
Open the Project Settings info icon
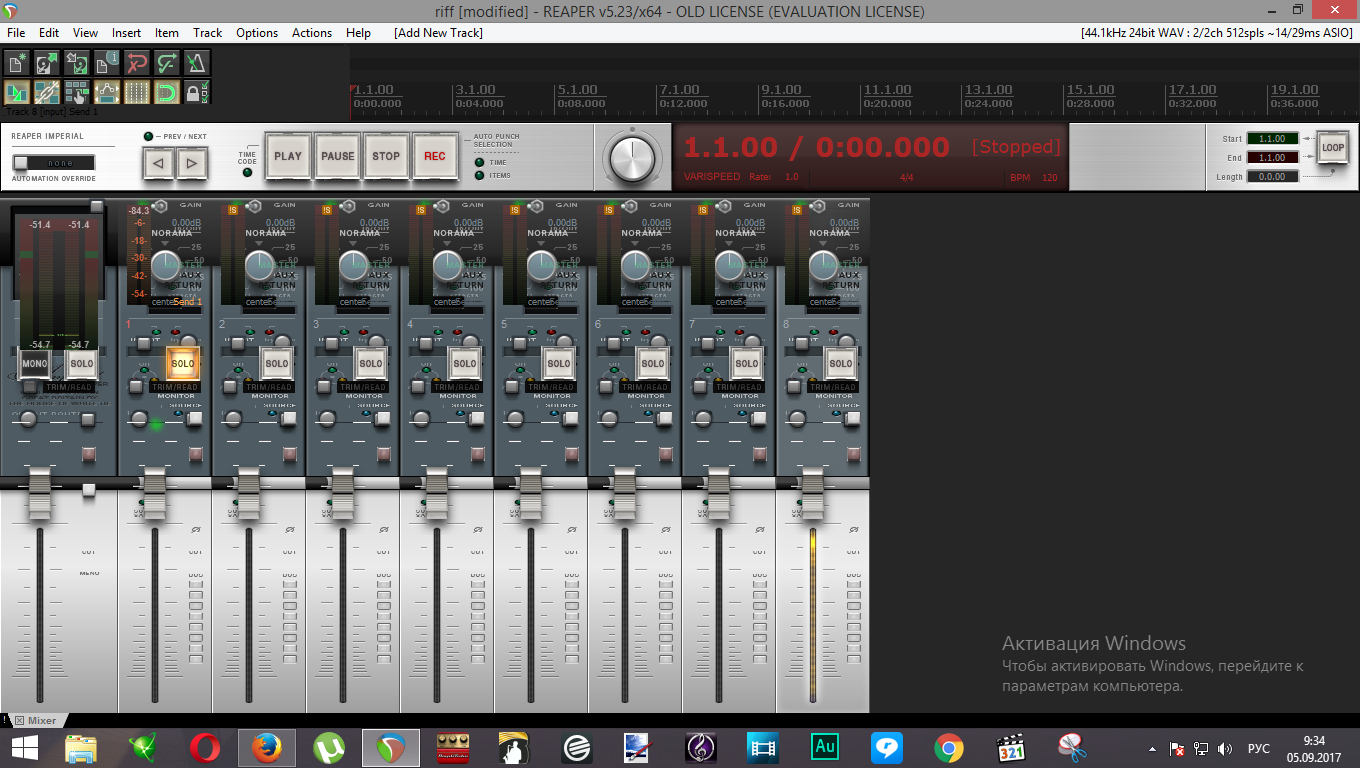[x=107, y=63]
